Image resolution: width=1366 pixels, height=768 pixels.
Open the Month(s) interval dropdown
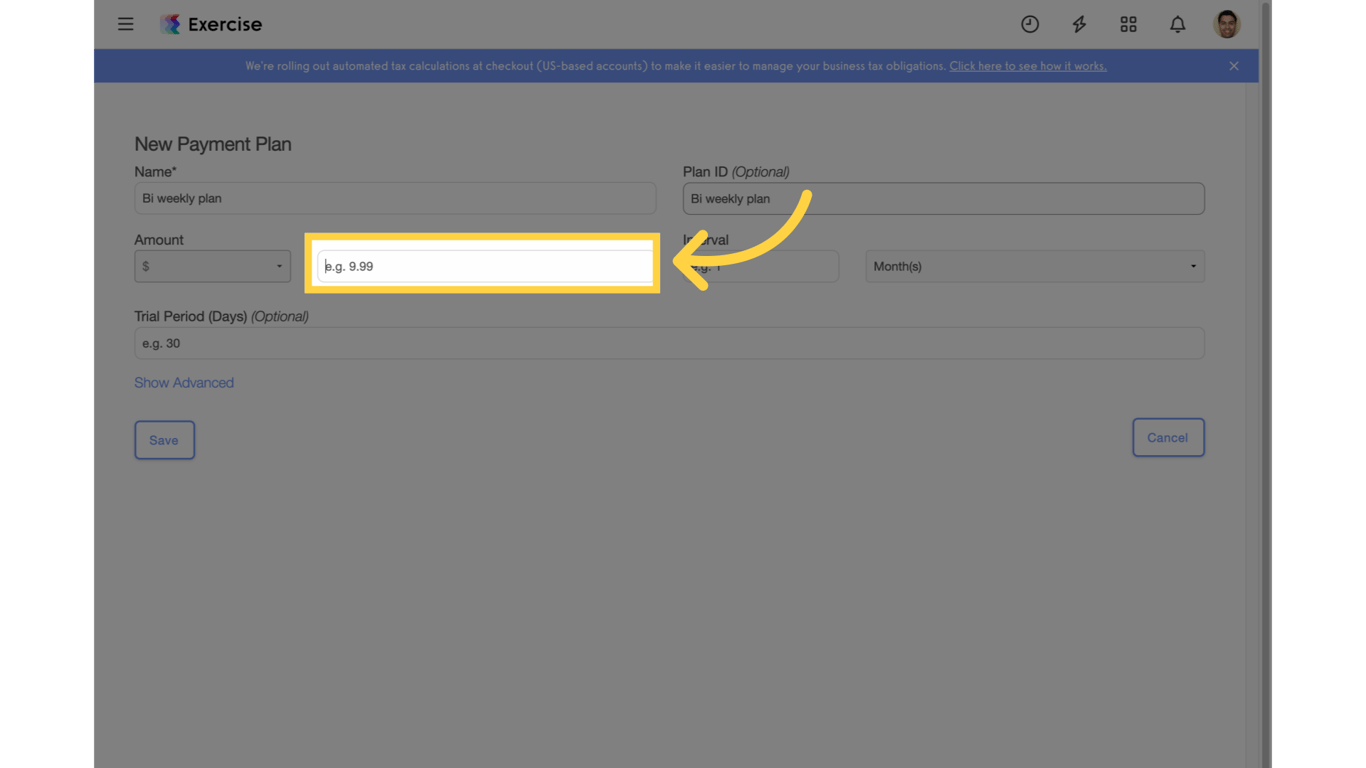click(x=1034, y=266)
